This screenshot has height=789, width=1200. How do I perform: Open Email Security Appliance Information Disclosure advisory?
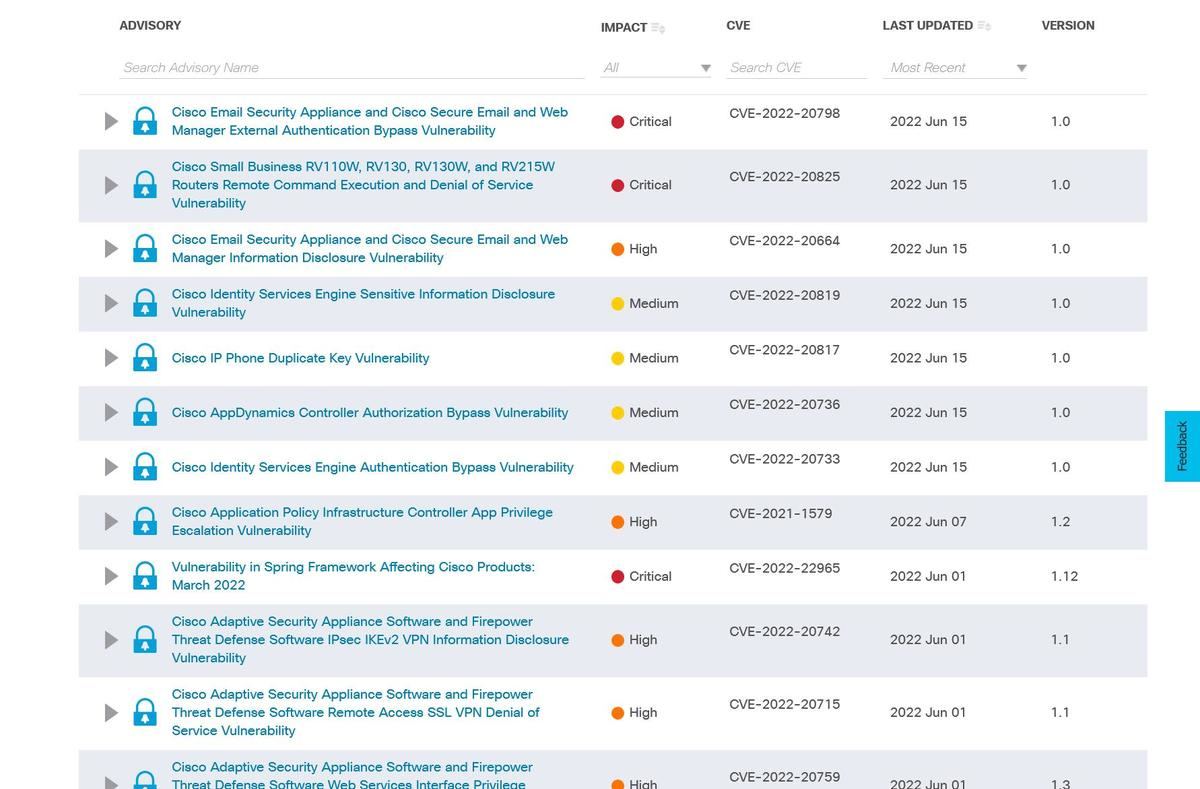[x=370, y=249]
